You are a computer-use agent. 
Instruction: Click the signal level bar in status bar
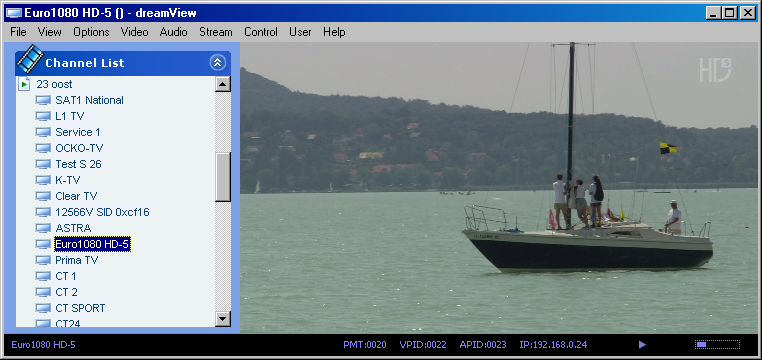click(717, 344)
